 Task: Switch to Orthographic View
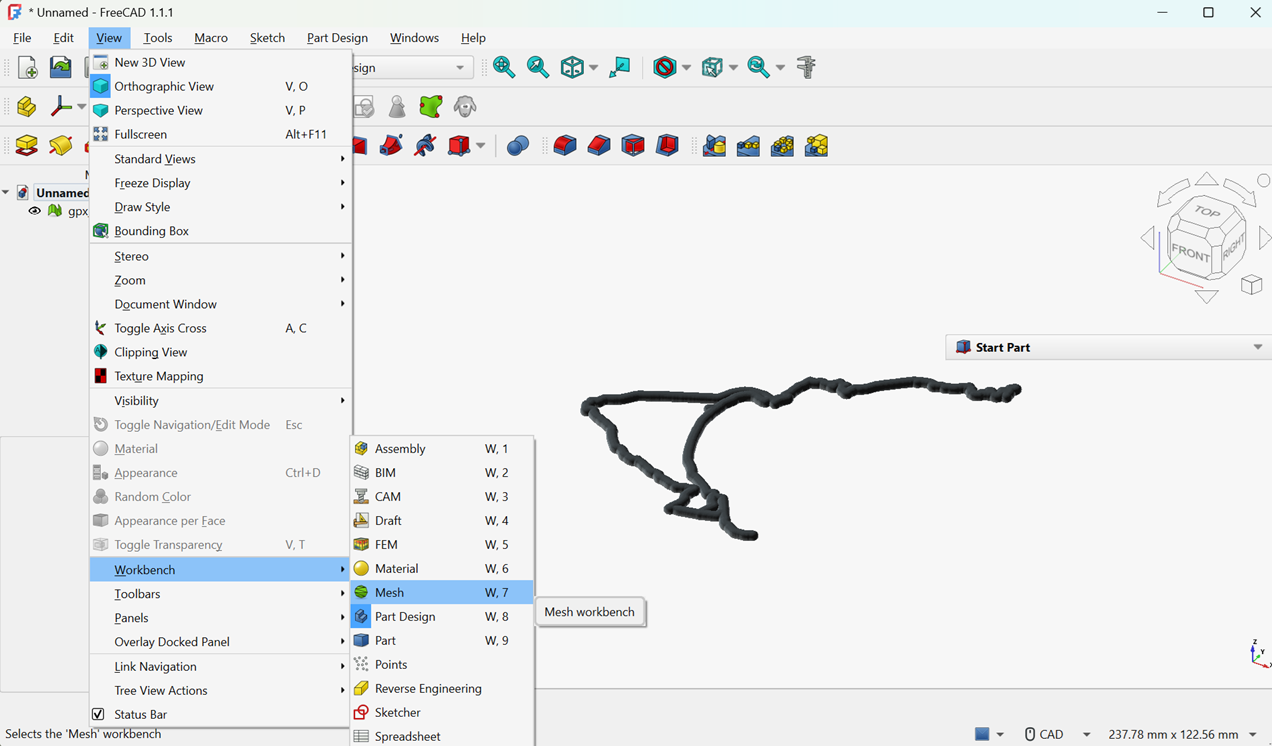(x=220, y=86)
